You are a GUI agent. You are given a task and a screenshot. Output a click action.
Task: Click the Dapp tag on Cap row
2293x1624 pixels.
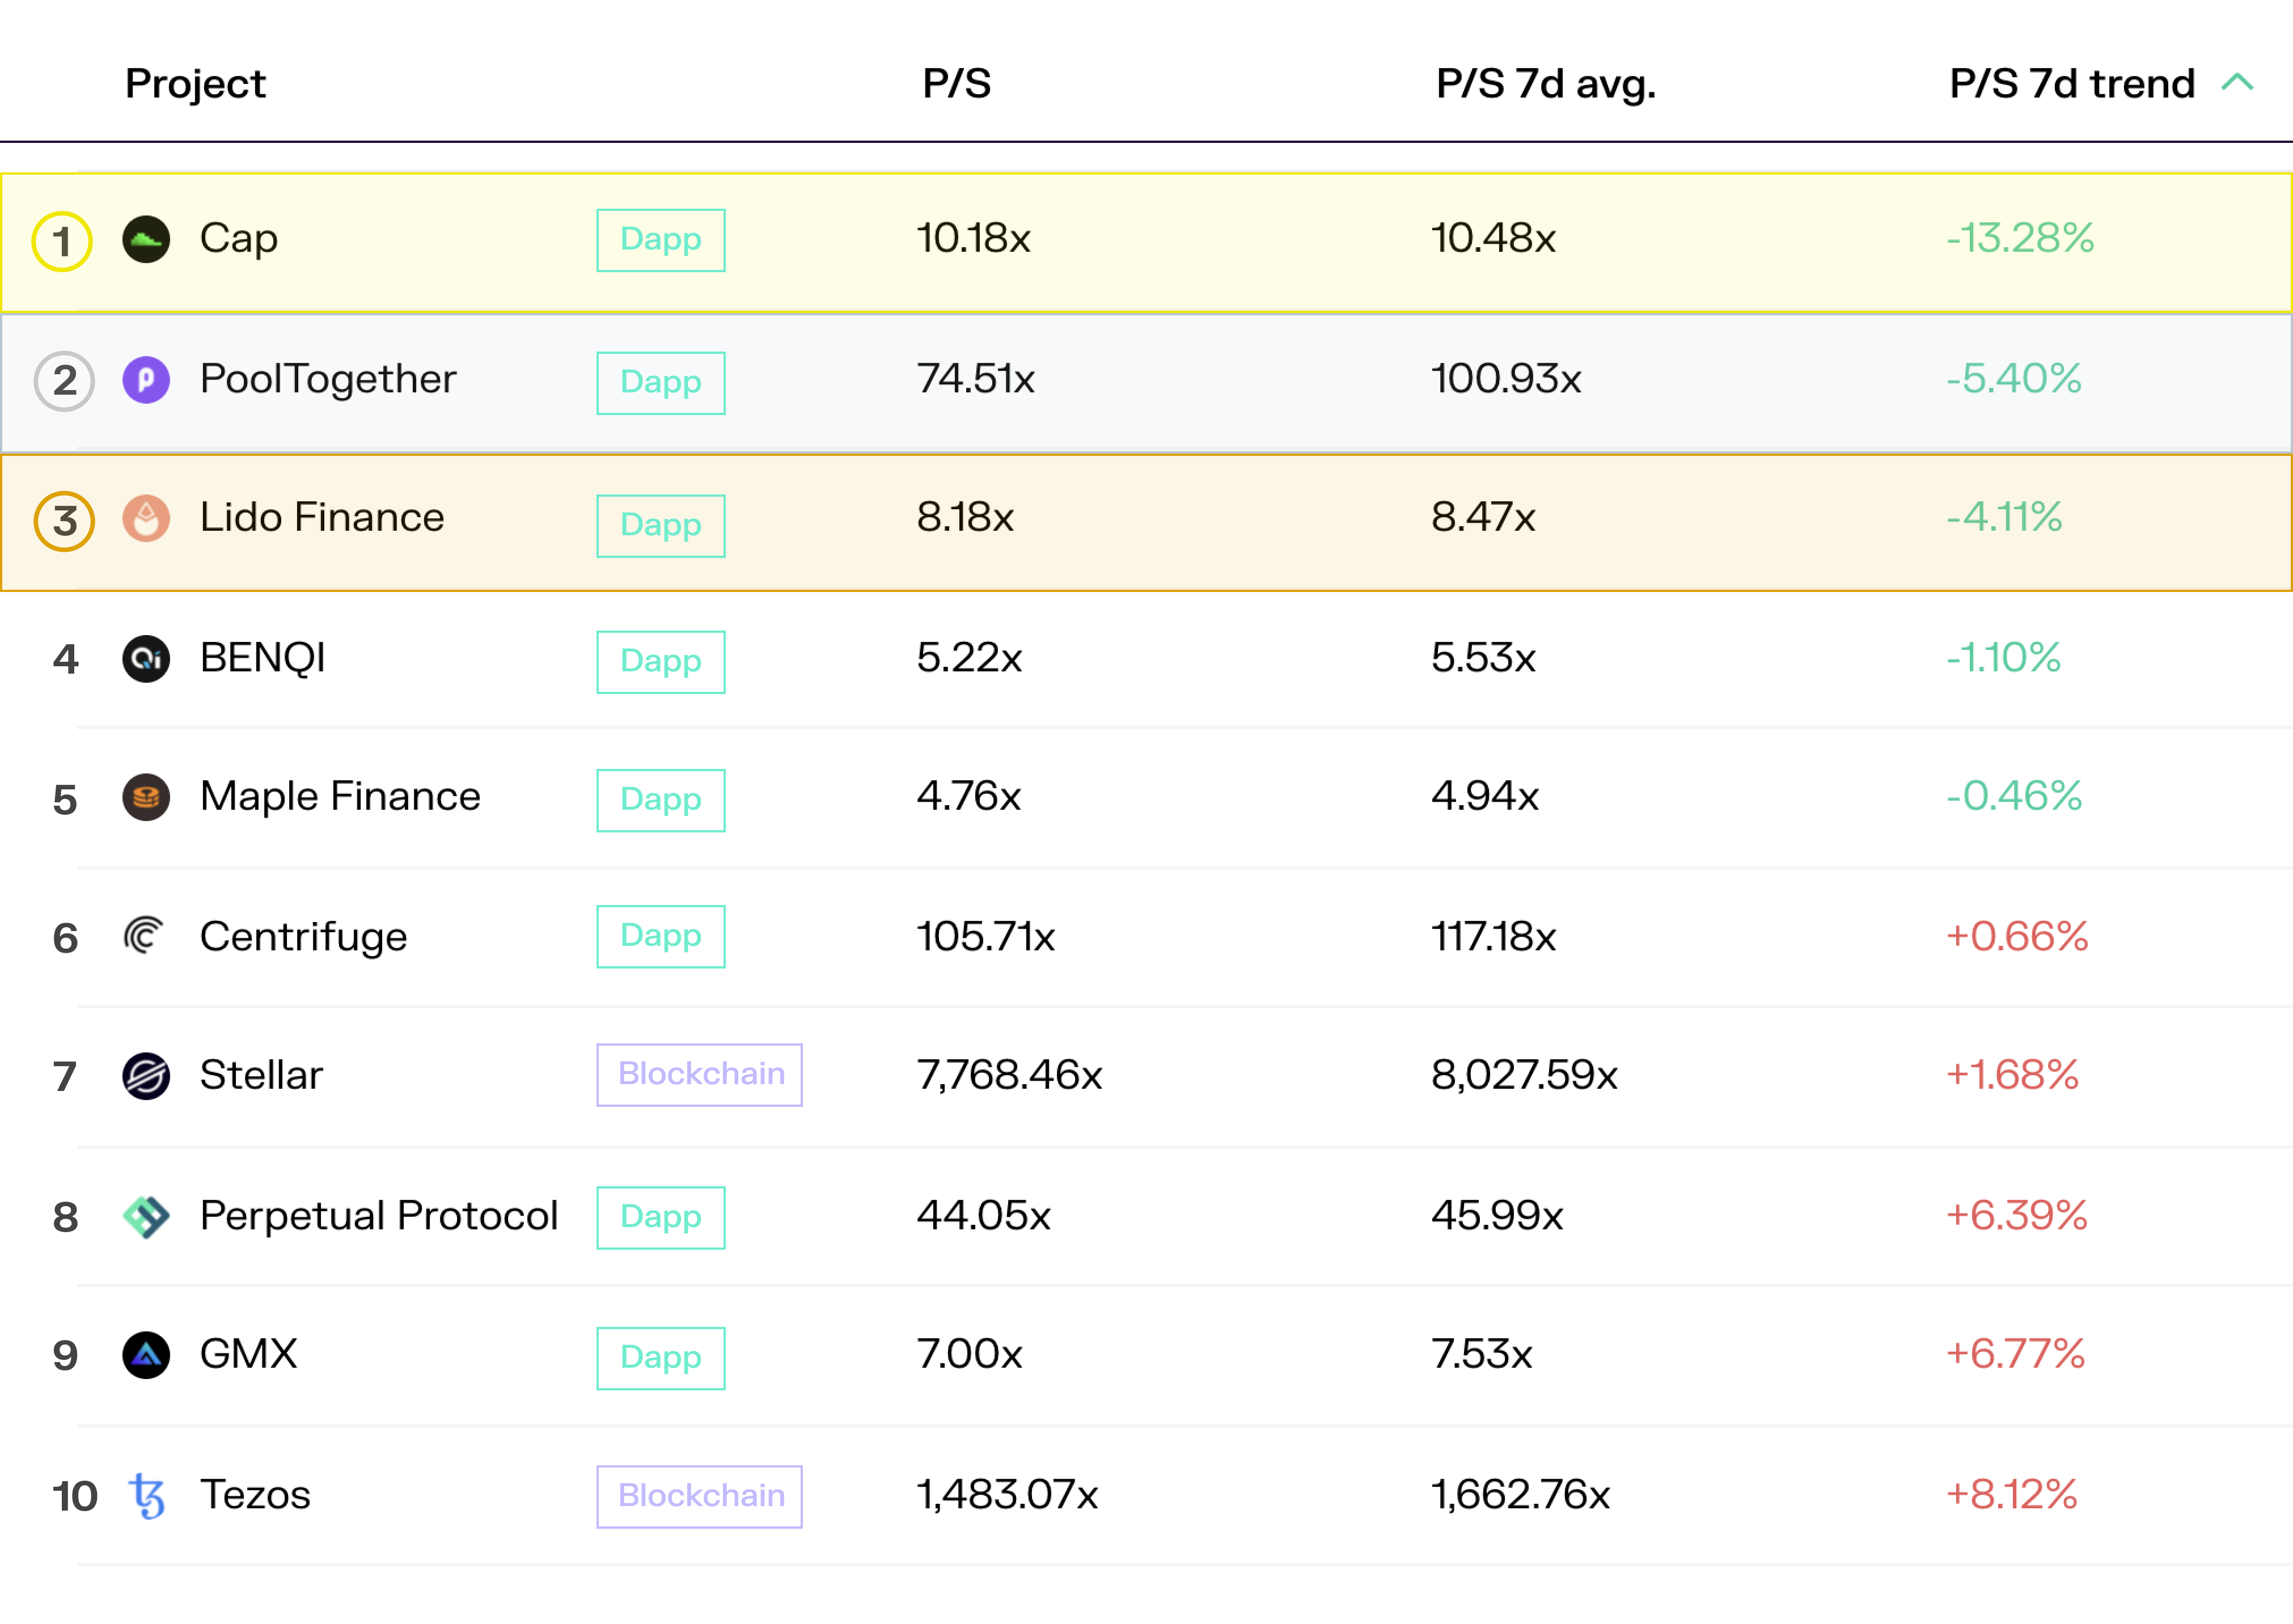coord(660,240)
